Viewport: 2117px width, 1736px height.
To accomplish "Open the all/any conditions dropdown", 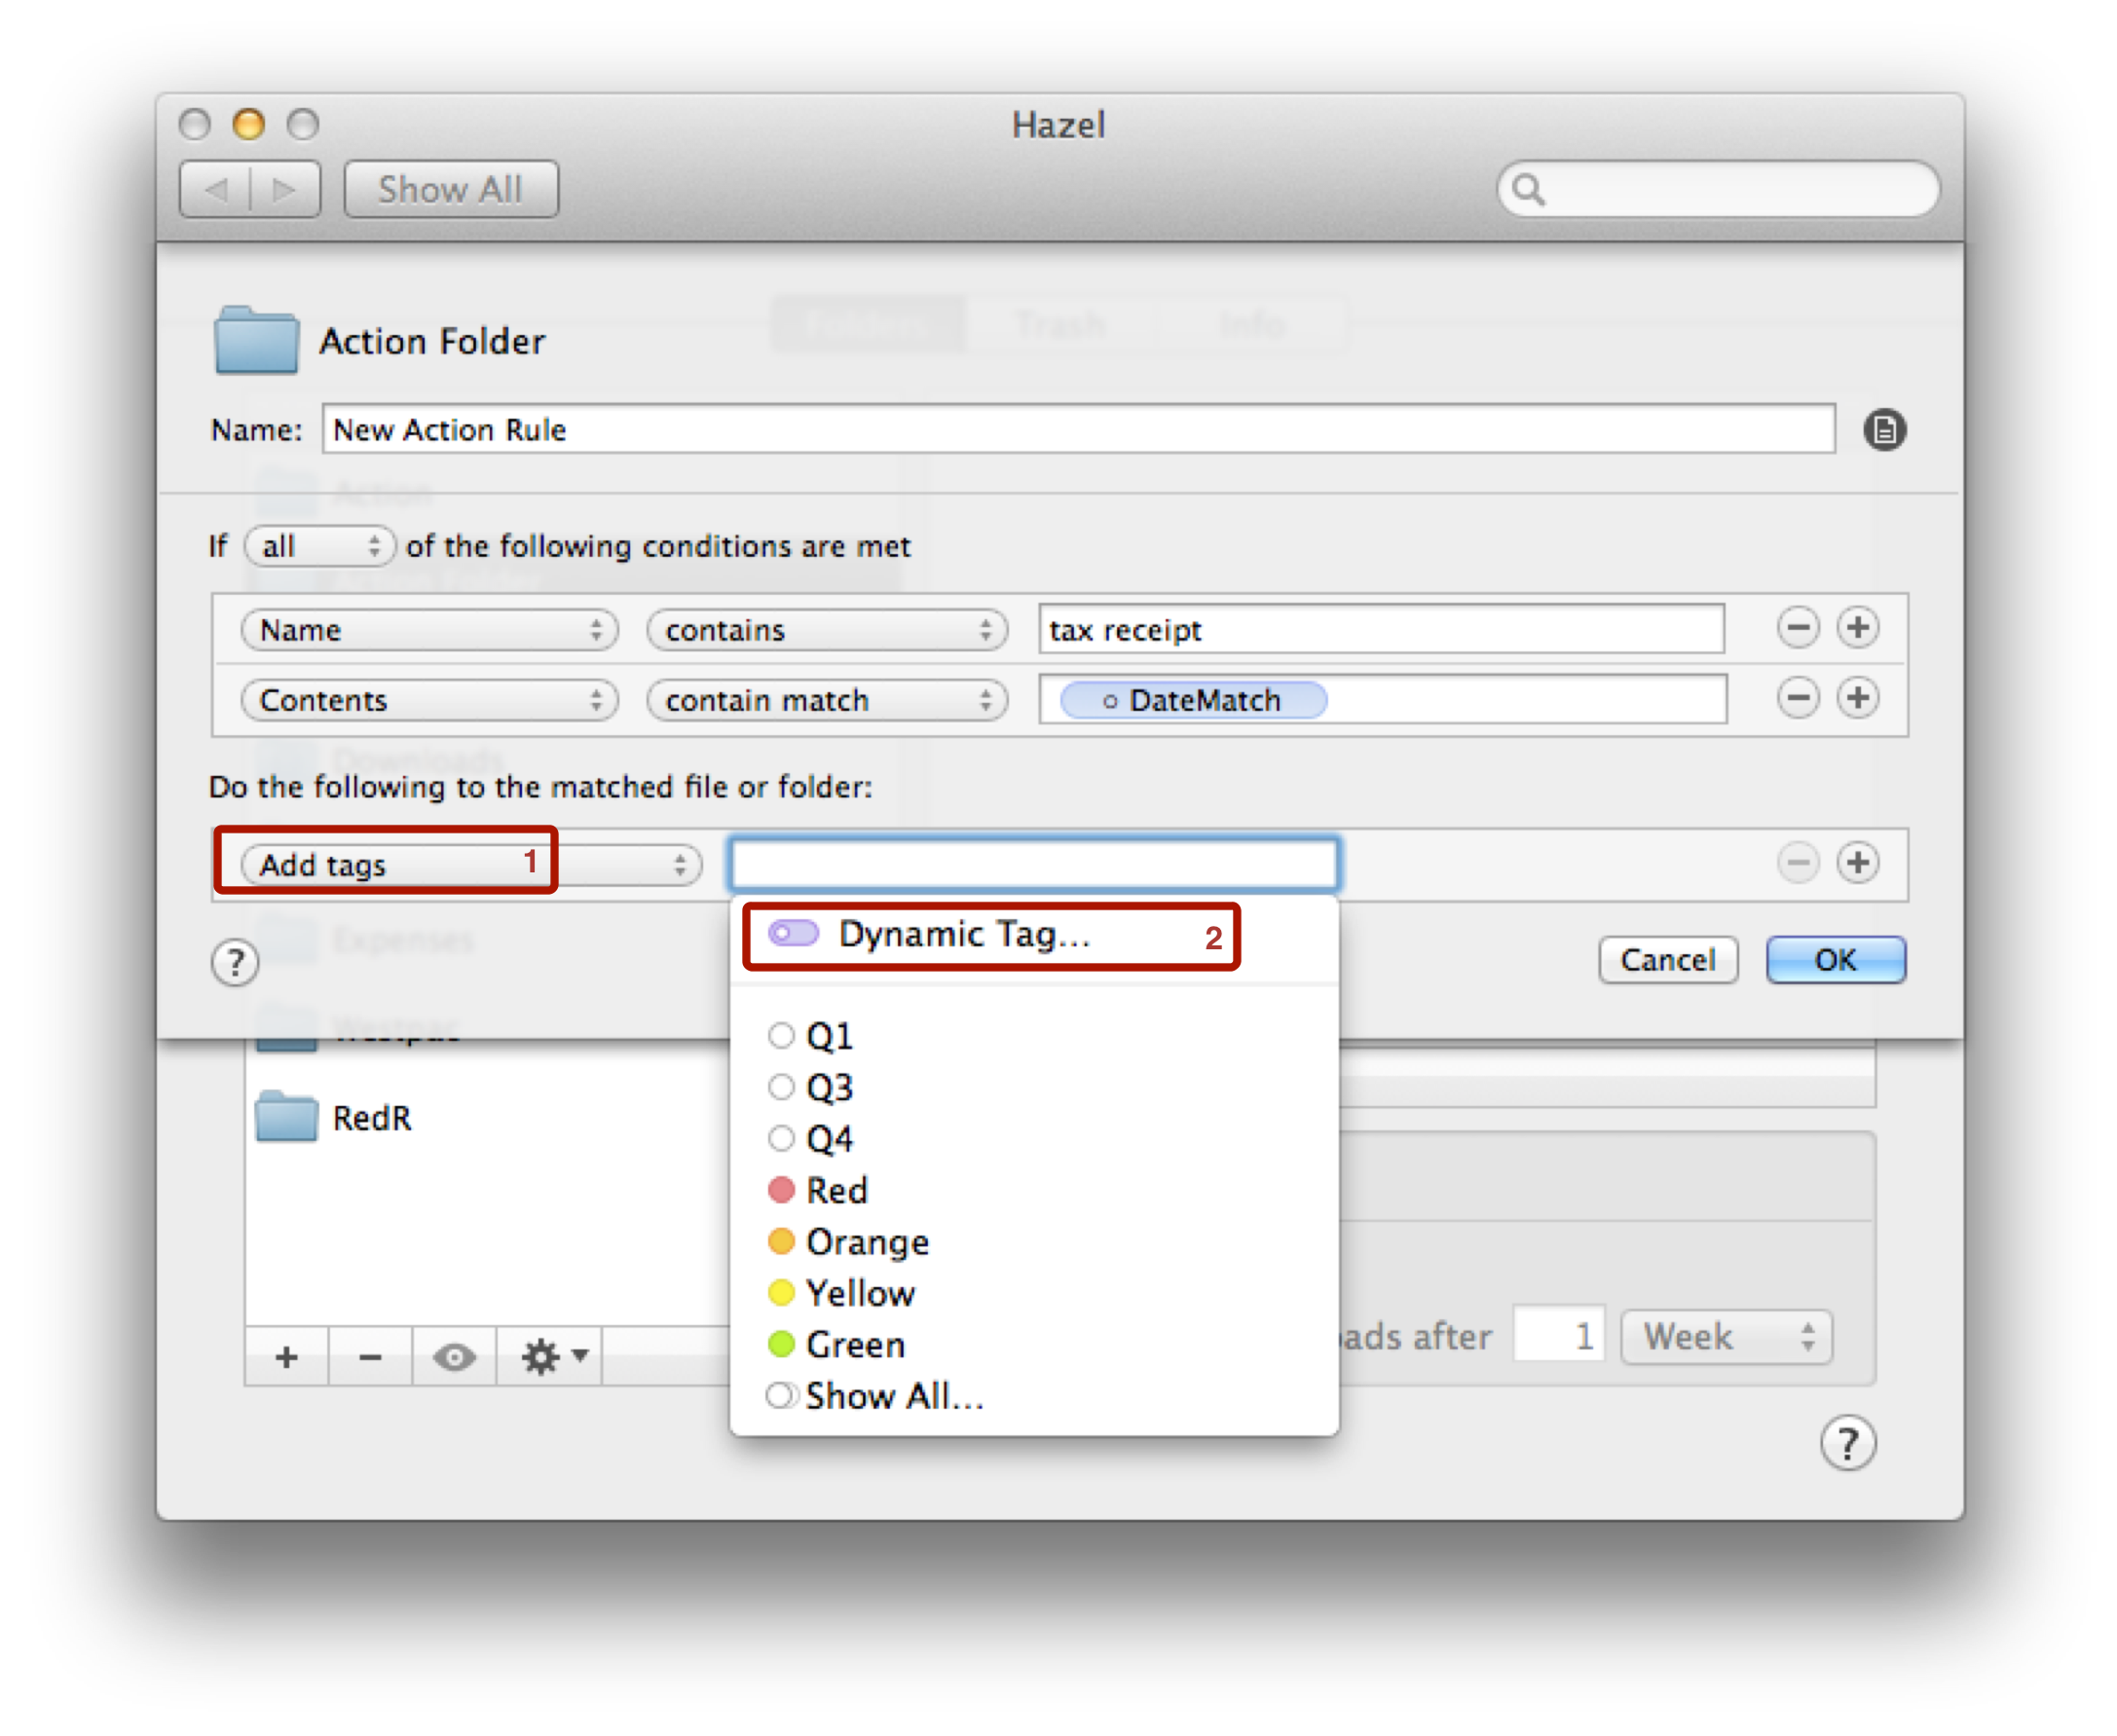I will tap(319, 546).
